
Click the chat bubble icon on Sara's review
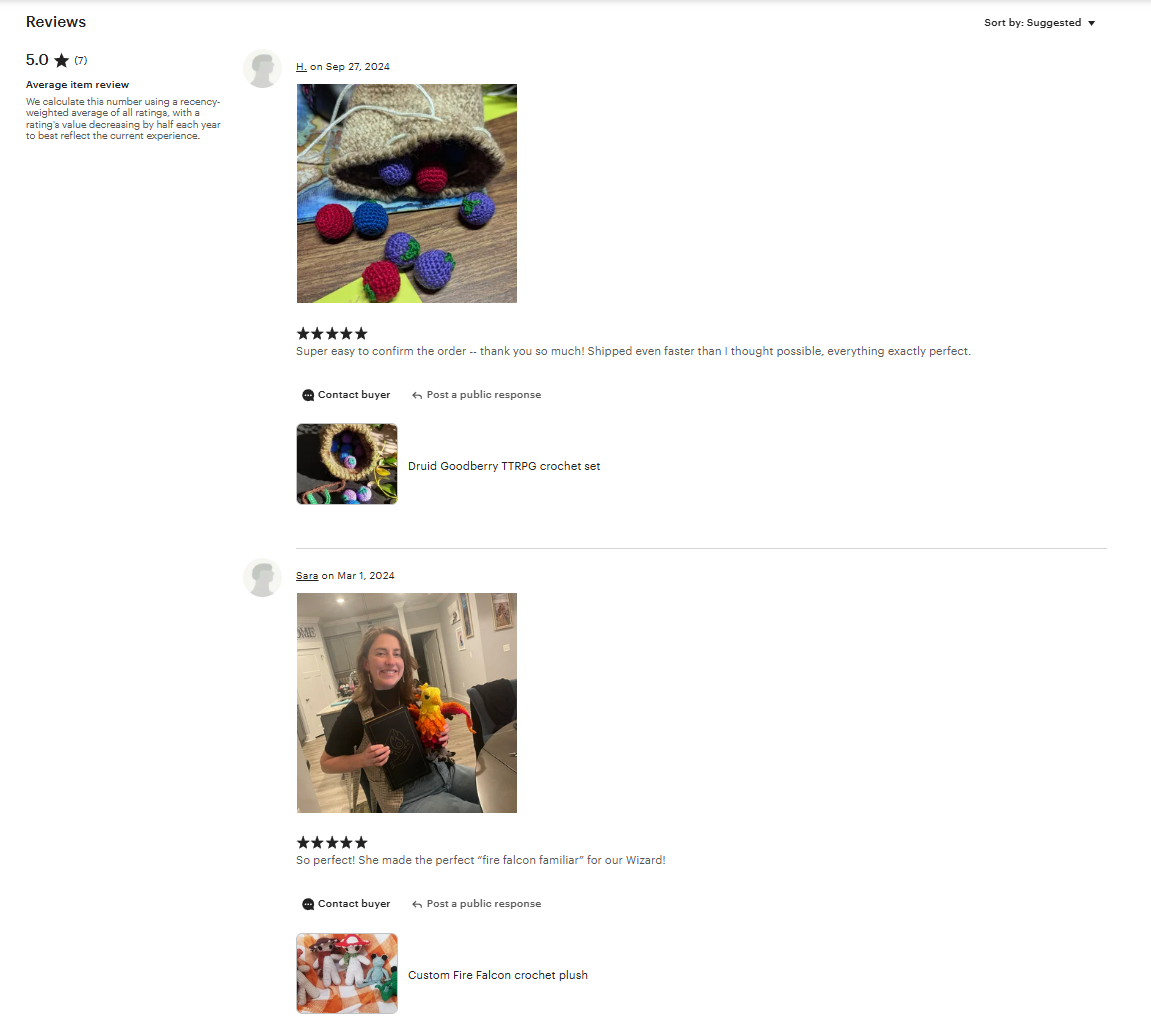(308, 904)
